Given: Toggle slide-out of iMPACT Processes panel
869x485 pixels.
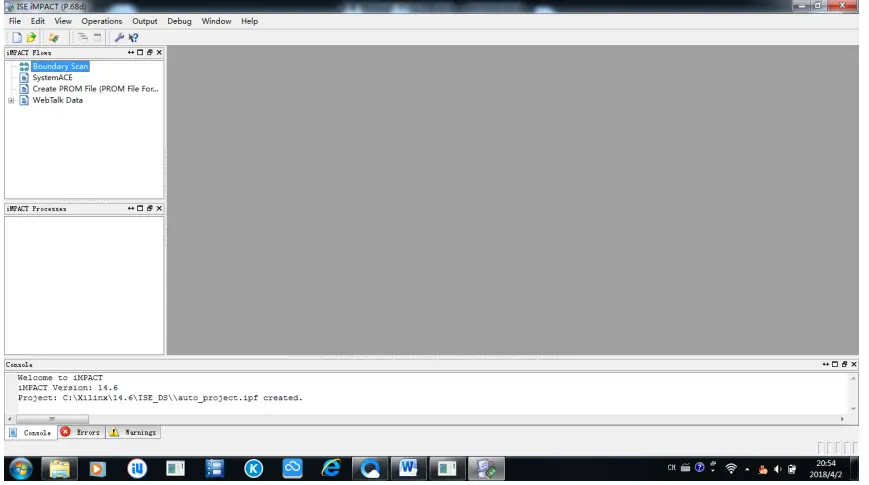Looking at the screenshot, I should click(x=131, y=208).
